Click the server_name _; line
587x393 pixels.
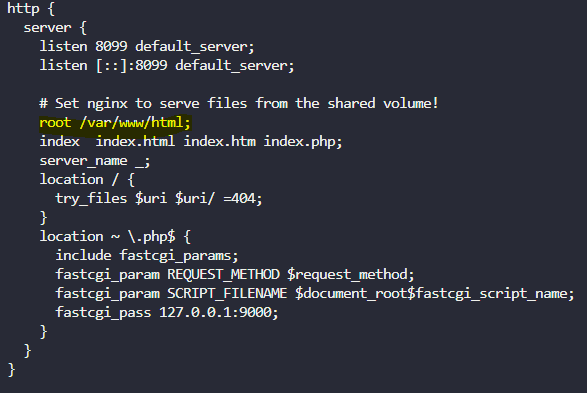tap(95, 161)
